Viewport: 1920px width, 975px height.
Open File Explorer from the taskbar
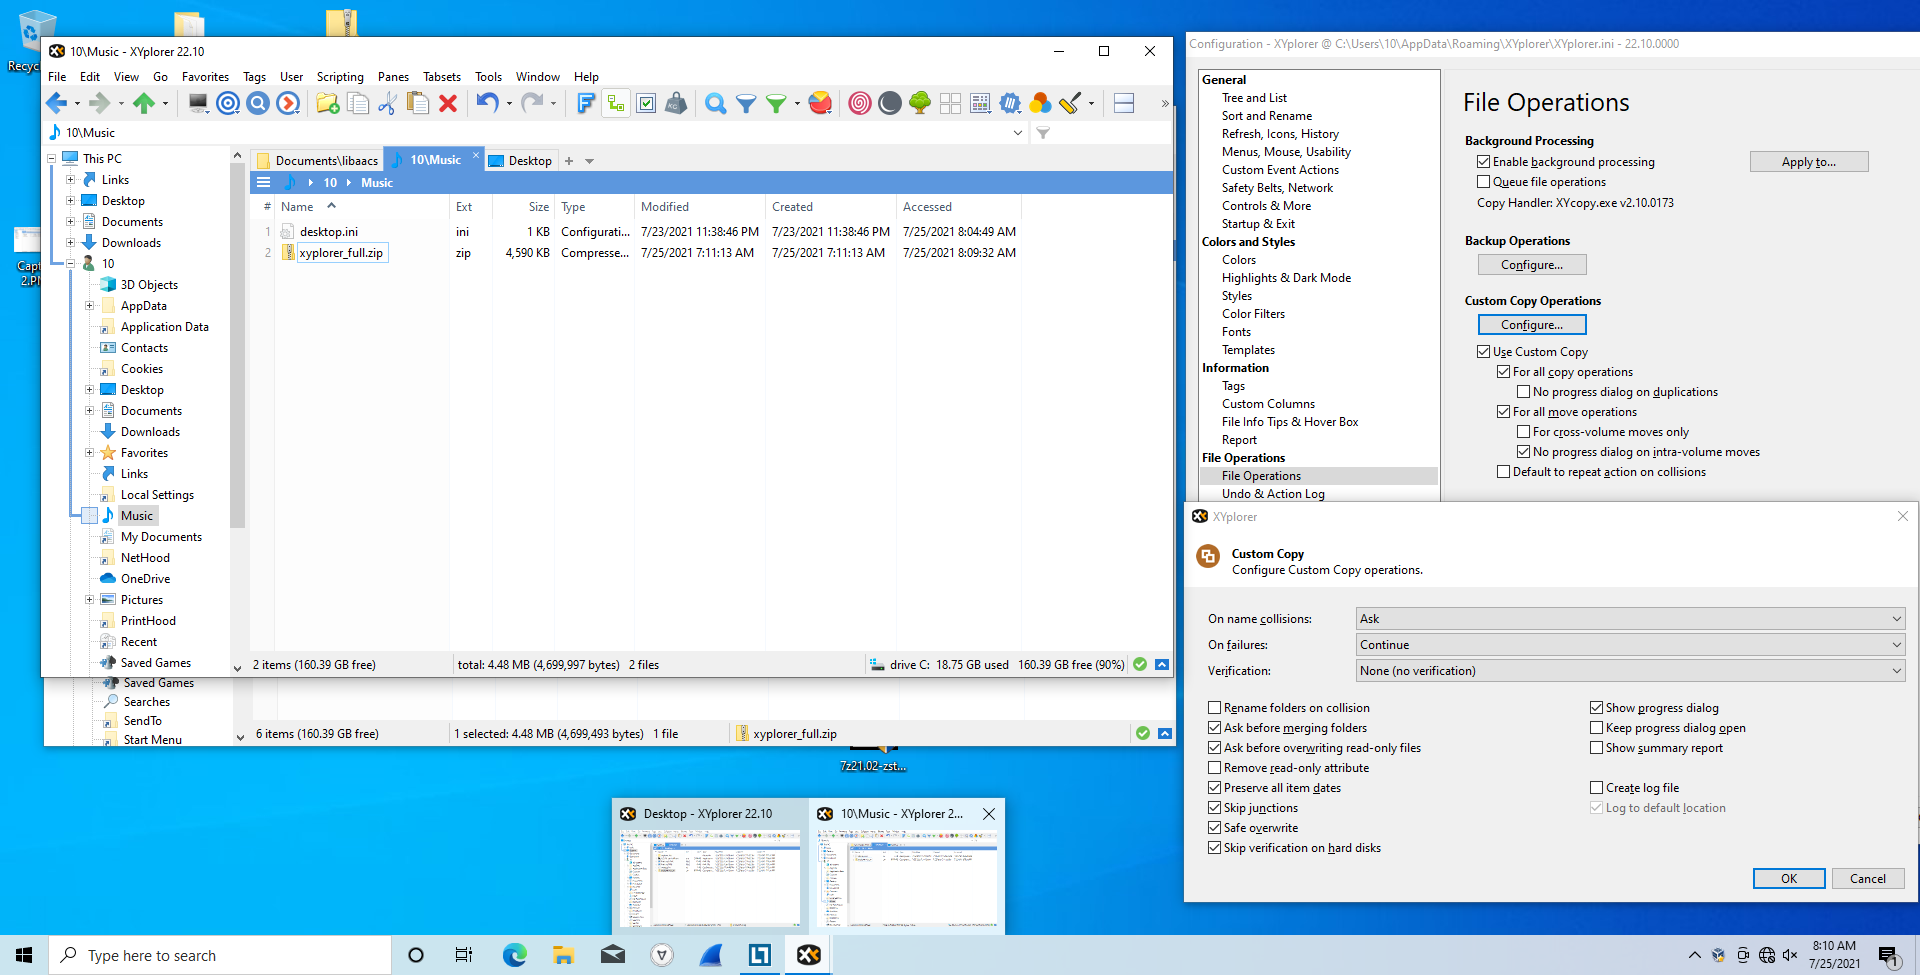(563, 955)
